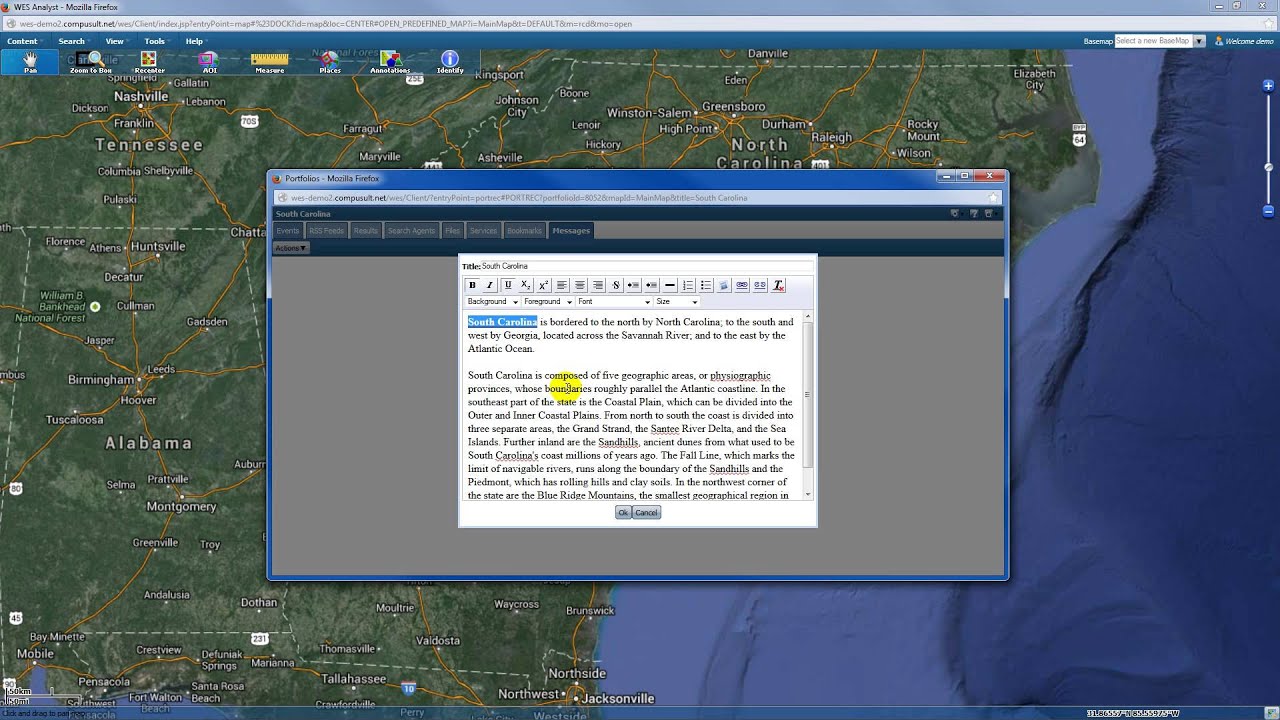Switch to the Bookmarks tab
The image size is (1280, 720).
coord(524,231)
